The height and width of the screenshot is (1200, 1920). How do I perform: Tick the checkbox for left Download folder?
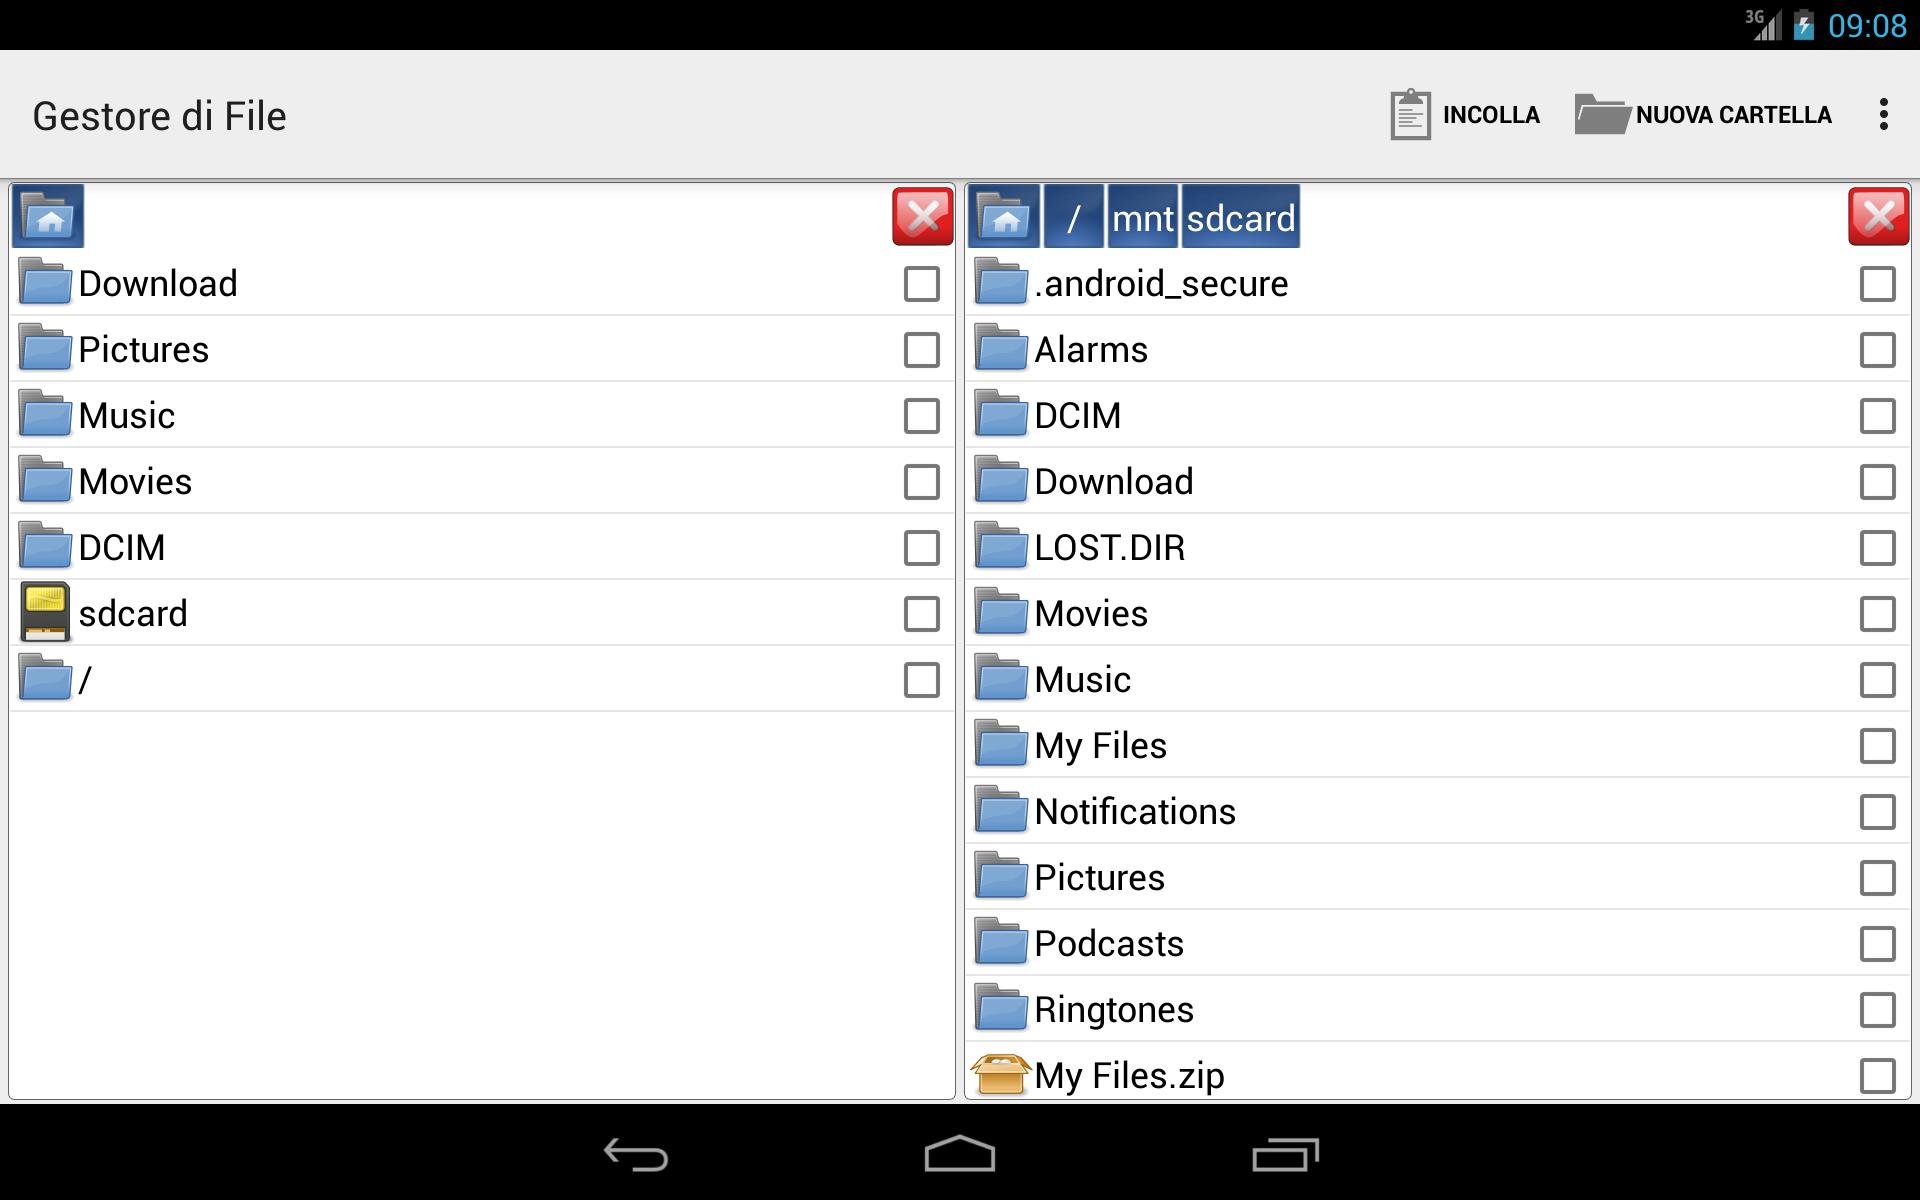[922, 284]
